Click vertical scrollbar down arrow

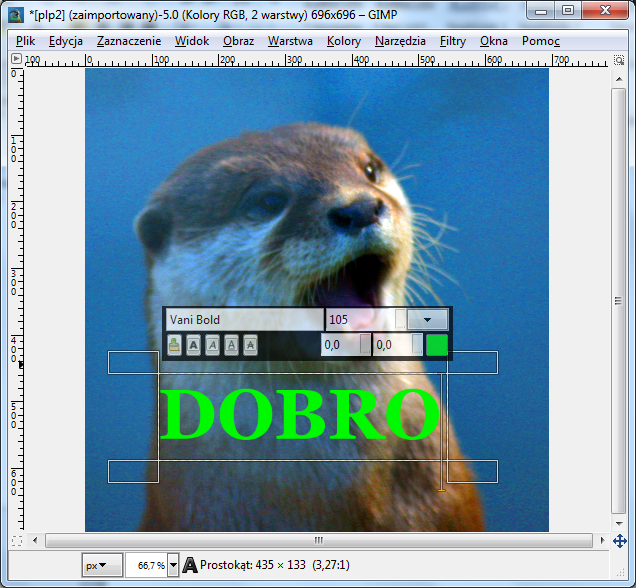click(x=619, y=523)
